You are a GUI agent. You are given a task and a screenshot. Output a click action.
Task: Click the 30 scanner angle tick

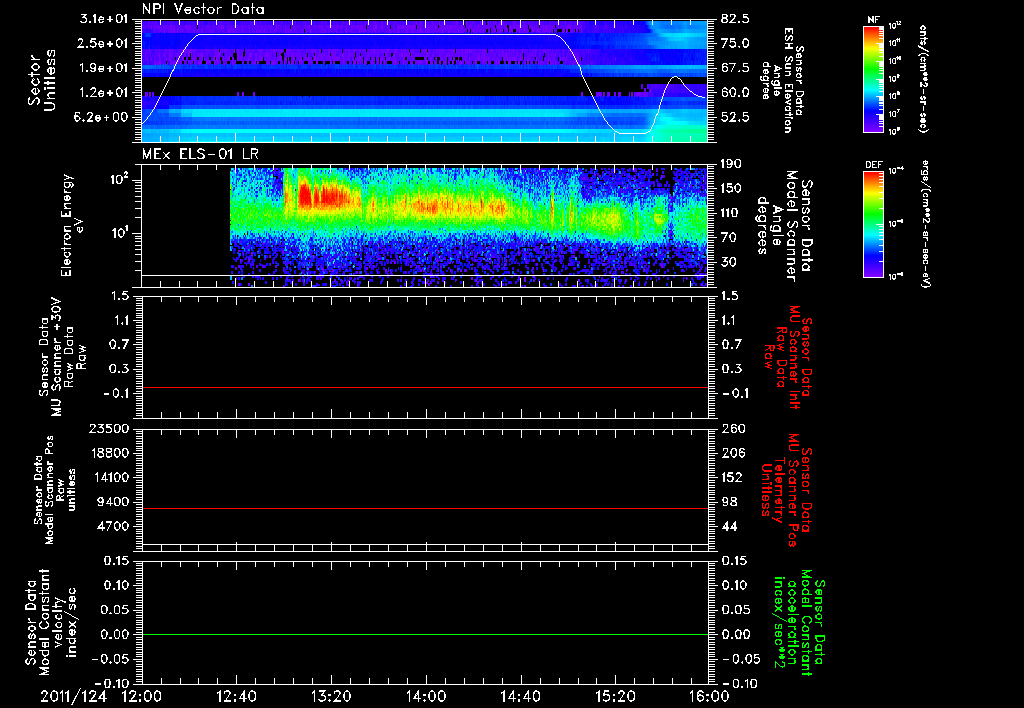coord(728,262)
